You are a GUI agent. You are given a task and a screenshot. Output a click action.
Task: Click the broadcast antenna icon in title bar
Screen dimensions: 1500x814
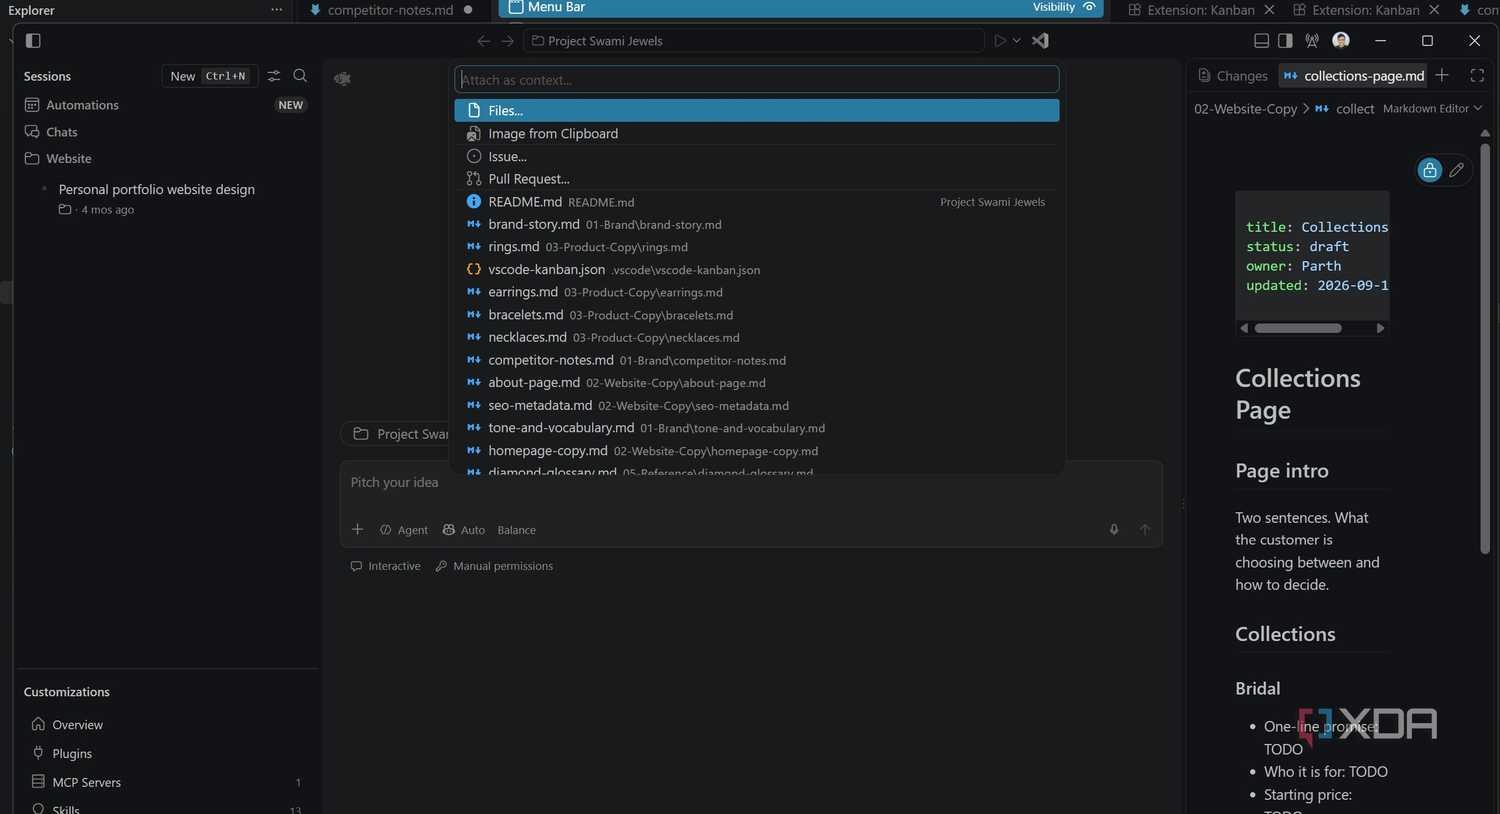pos(1312,41)
